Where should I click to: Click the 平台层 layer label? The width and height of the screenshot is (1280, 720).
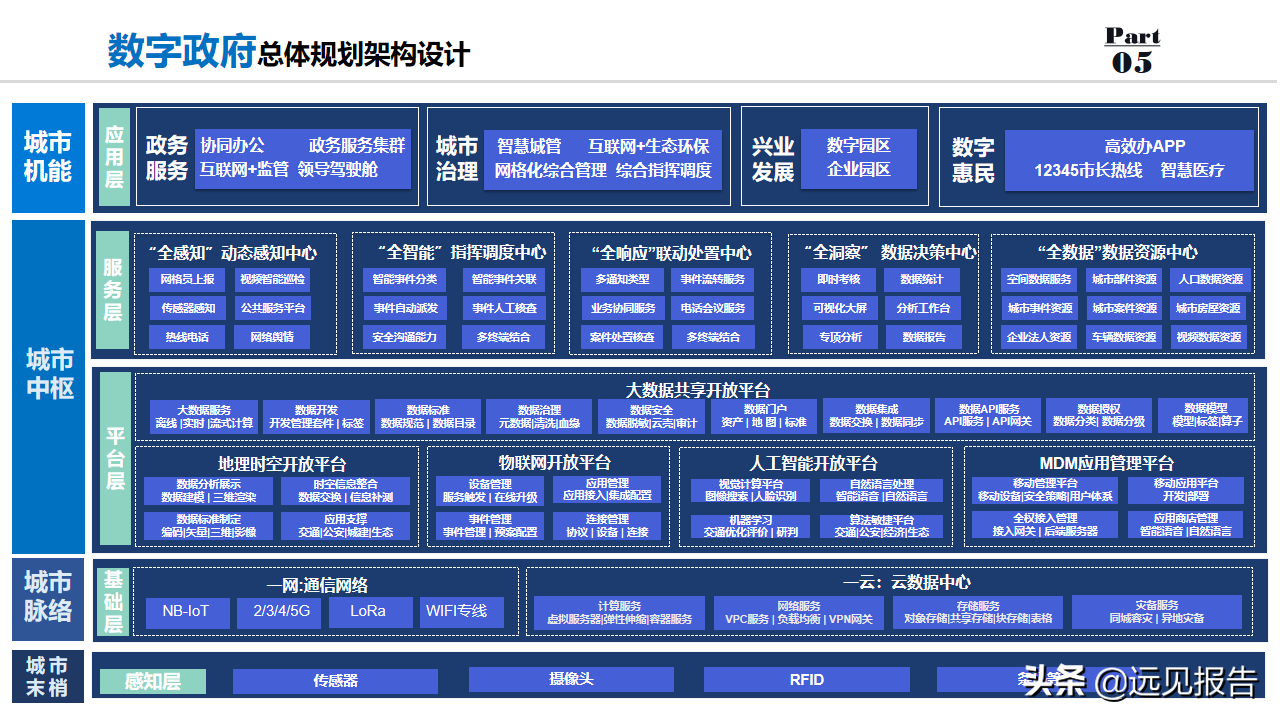point(116,459)
